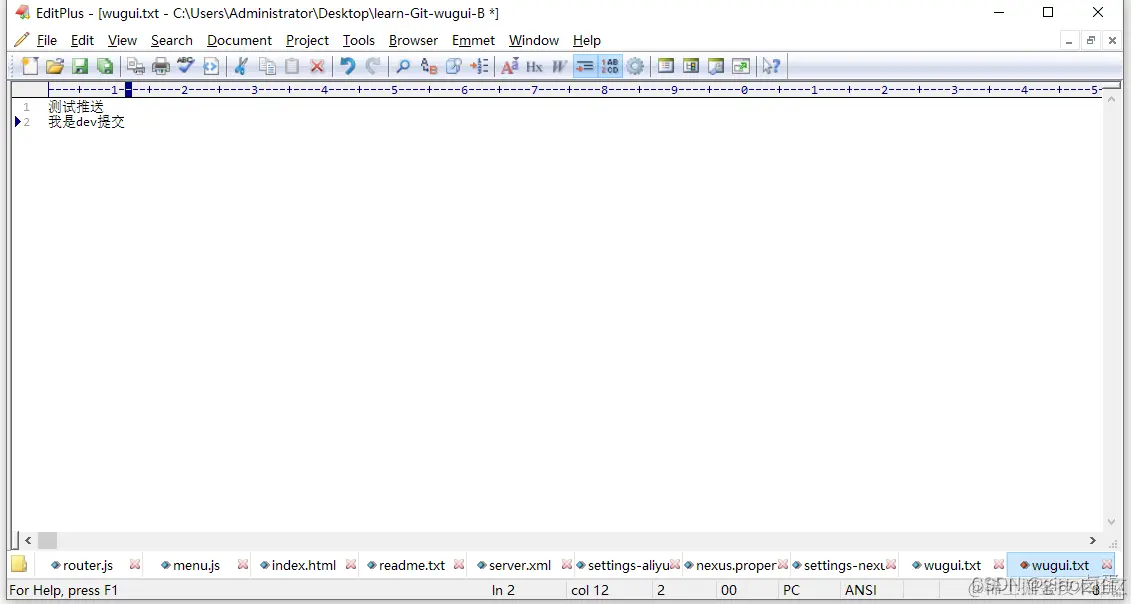Screen dimensions: 1134x604
Task: Open the Window menu
Action: [x=533, y=41]
